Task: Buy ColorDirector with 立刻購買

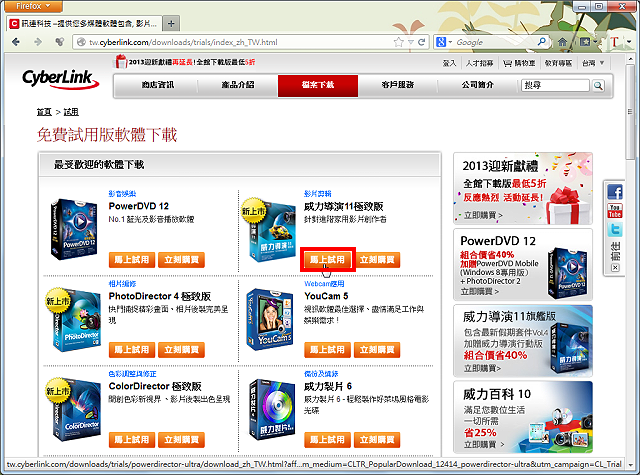Action: click(182, 440)
